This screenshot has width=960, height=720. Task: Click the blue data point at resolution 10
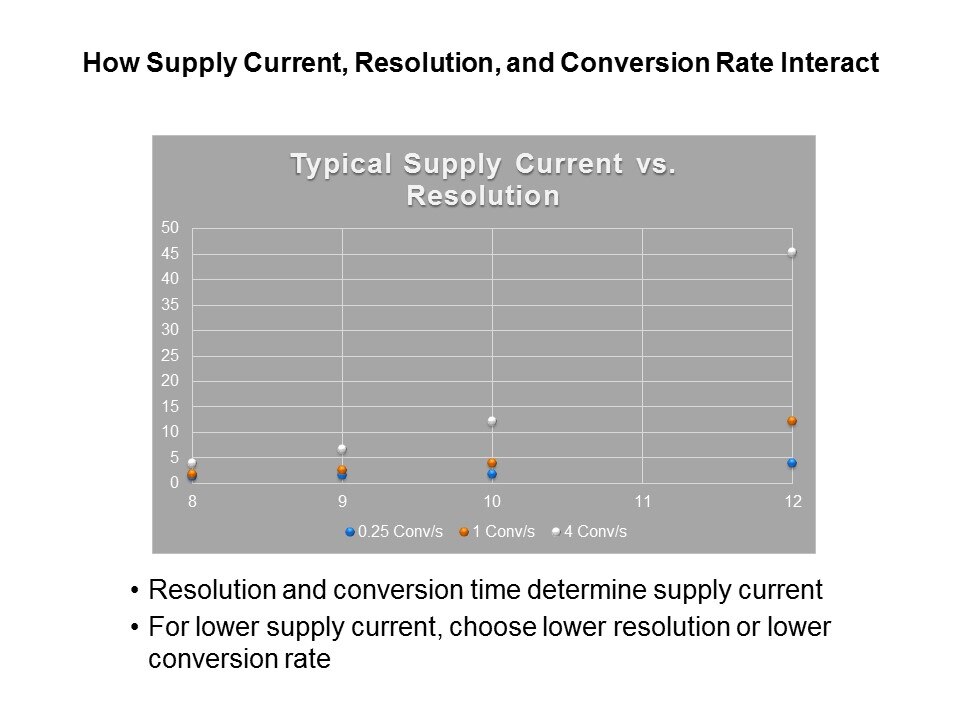(492, 474)
